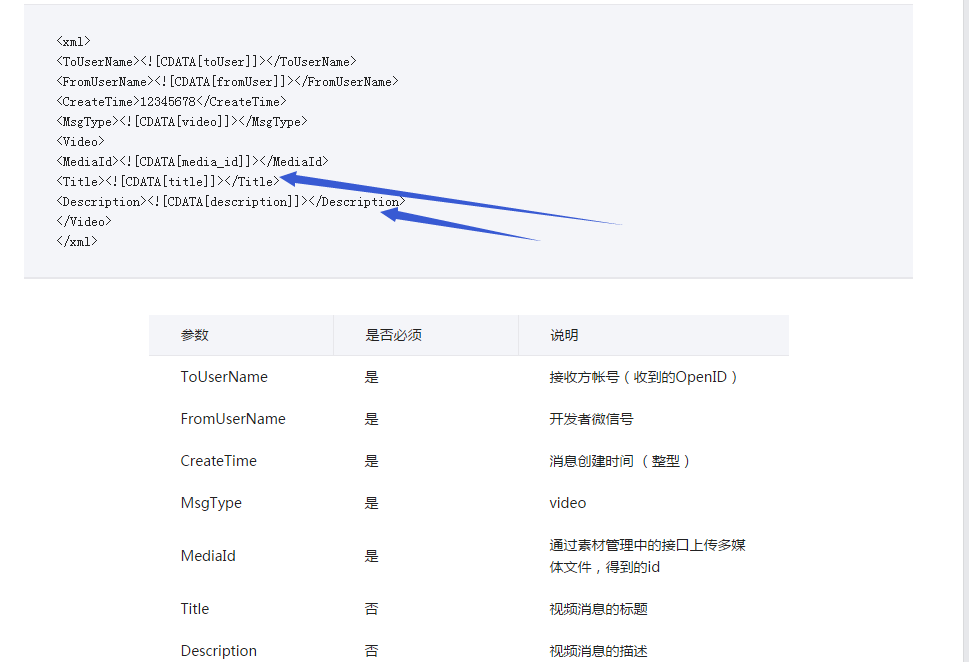969x662 pixels.
Task: Select the ToUserName parameter cell
Action: click(224, 377)
